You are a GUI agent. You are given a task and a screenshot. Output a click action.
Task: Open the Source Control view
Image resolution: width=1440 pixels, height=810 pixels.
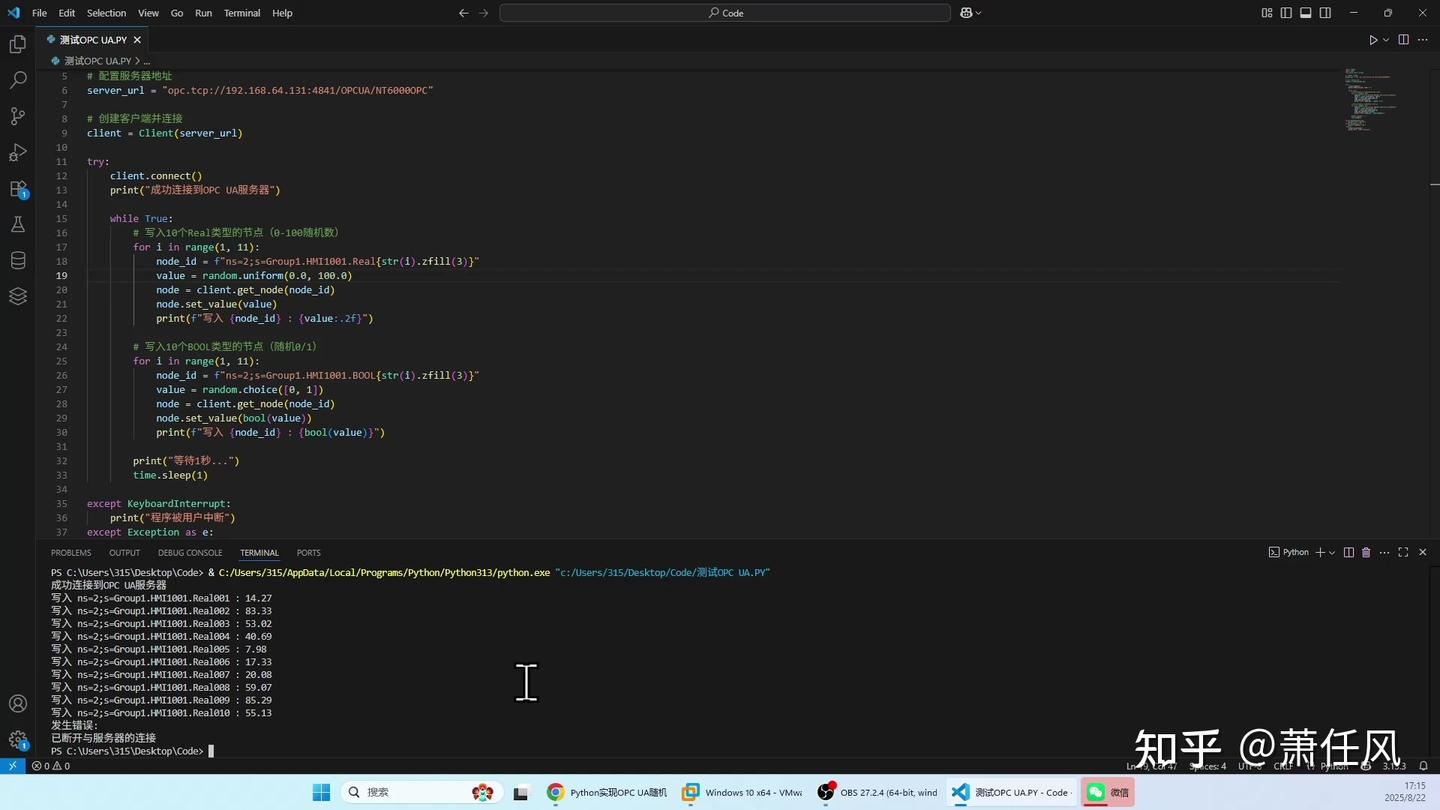tap(16, 116)
